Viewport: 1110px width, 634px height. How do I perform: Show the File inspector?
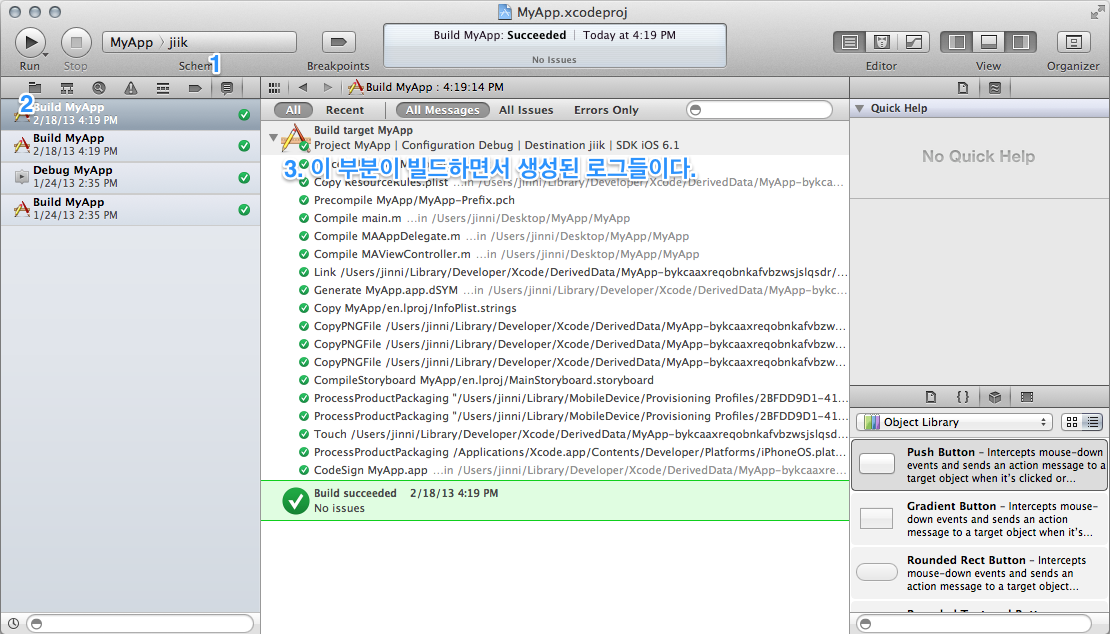pyautogui.click(x=963, y=88)
